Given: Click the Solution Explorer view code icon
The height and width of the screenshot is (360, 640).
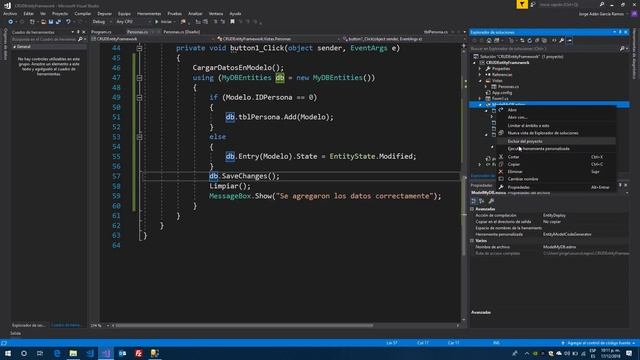Looking at the screenshot, I should coord(554,40).
